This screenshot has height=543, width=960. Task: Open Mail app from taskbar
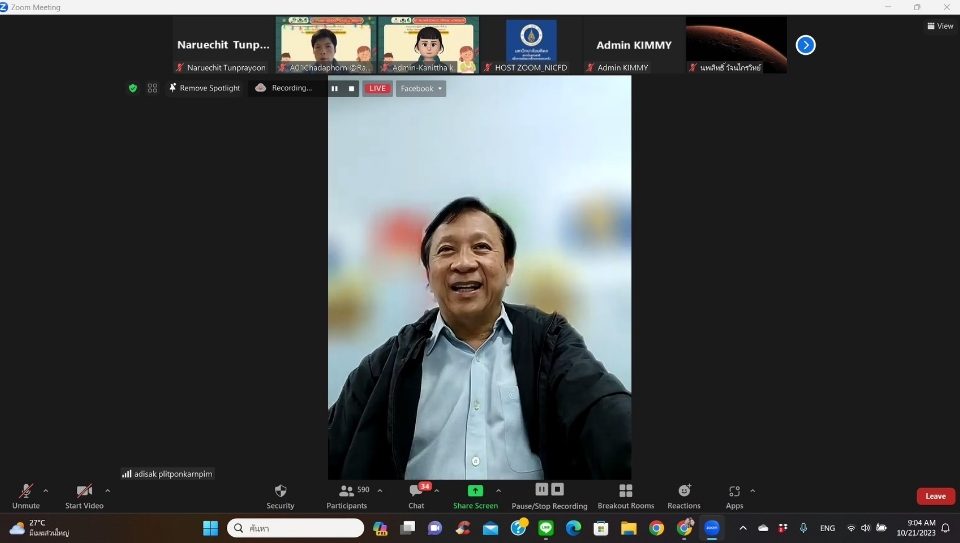tap(490, 528)
